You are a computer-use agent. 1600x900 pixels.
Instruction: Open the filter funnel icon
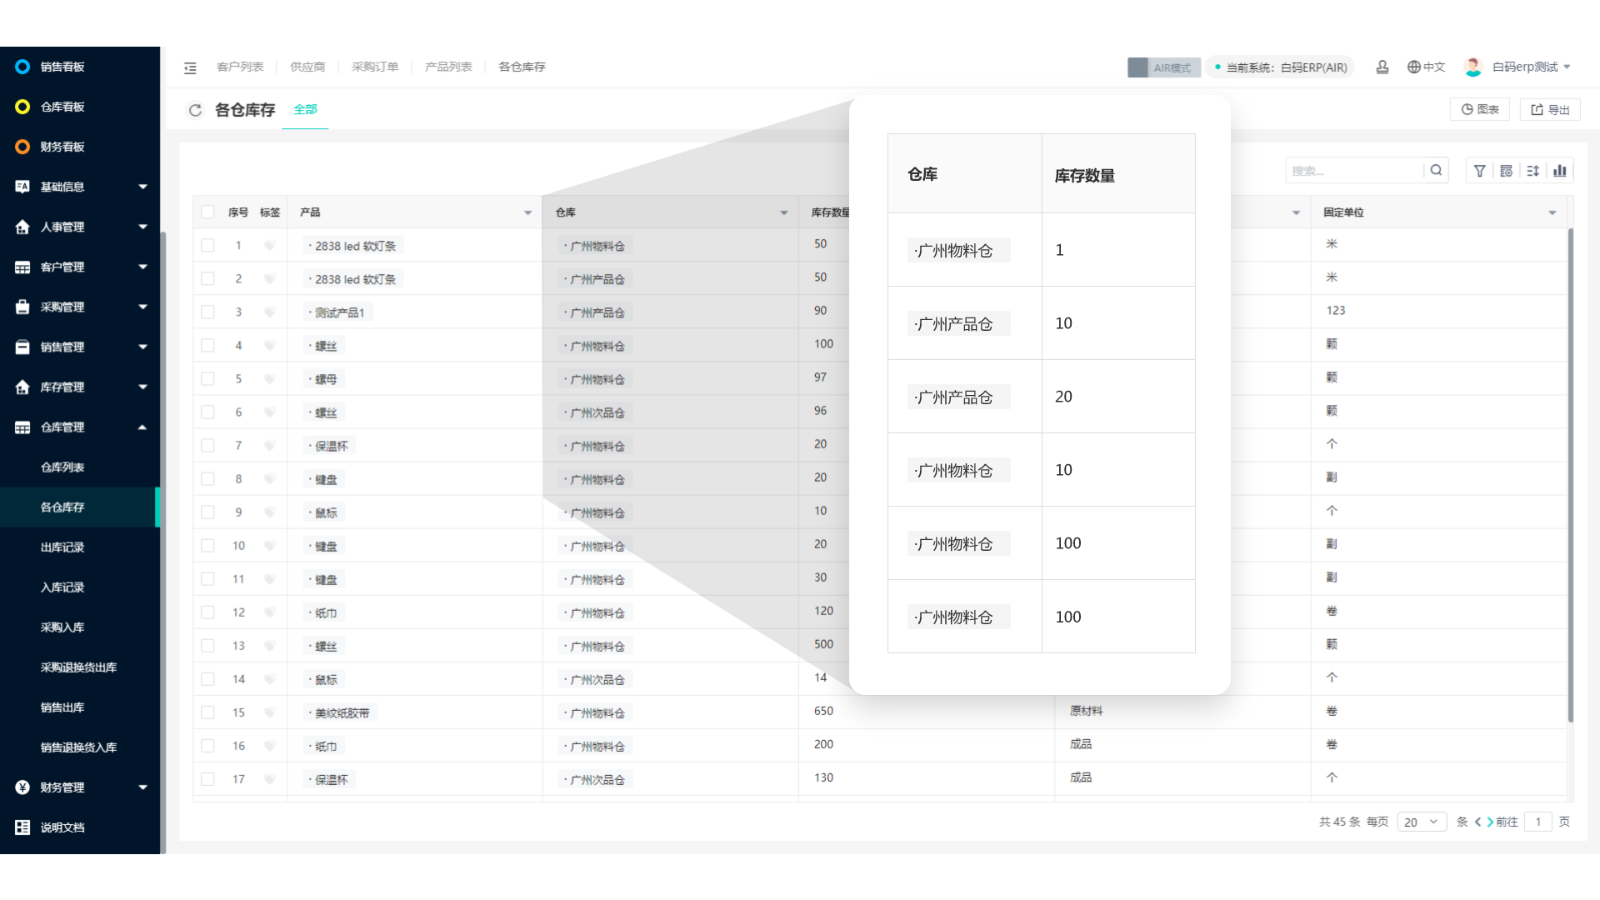pos(1480,170)
